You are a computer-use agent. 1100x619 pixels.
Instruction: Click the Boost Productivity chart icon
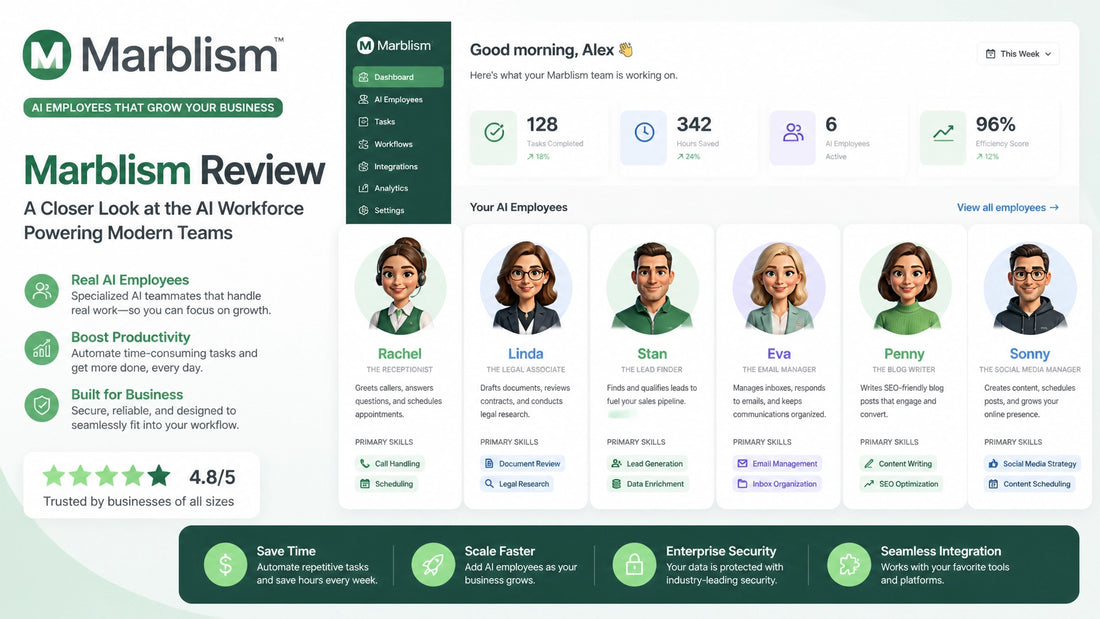41,348
